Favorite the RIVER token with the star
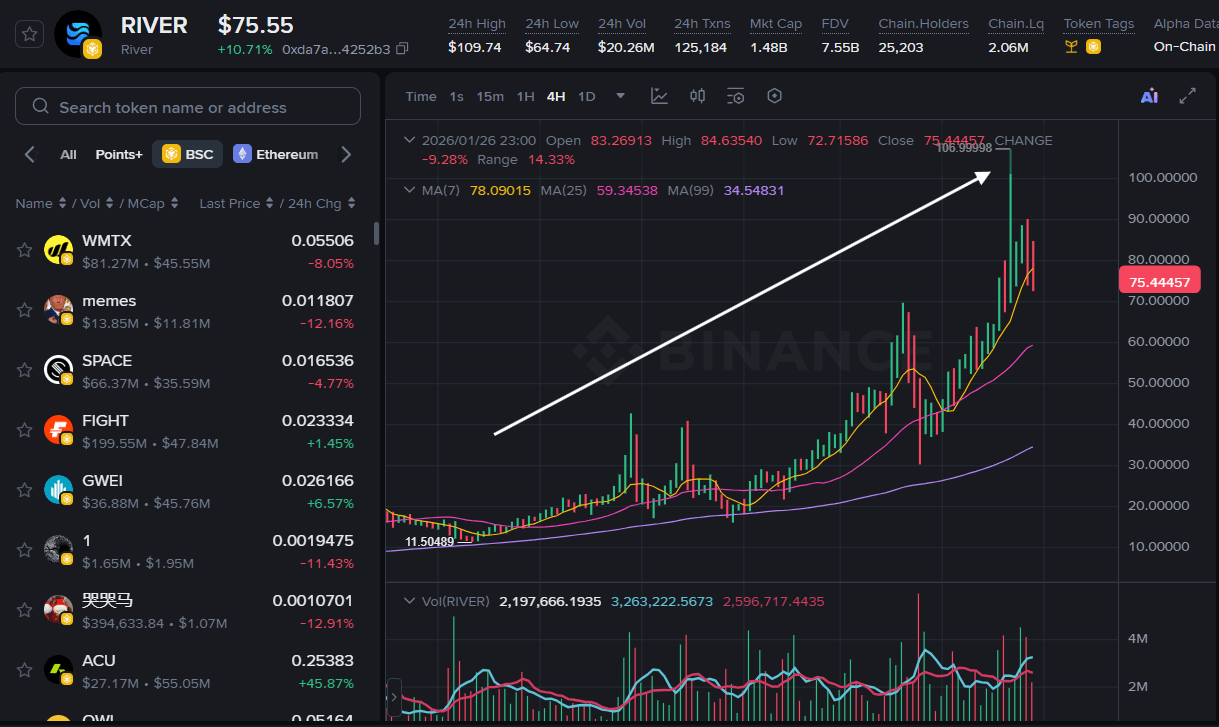This screenshot has height=727, width=1219. tap(30, 34)
